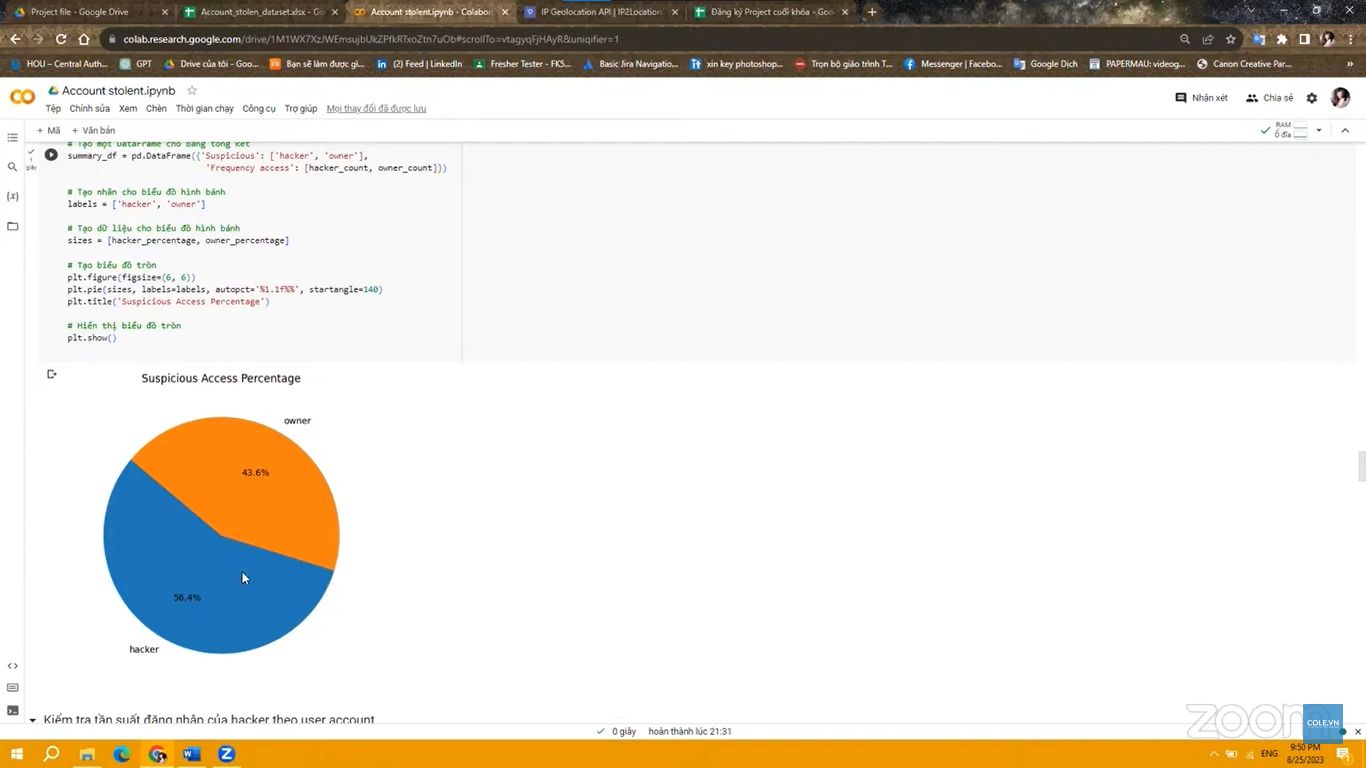Go back in browser history

pyautogui.click(x=15, y=39)
